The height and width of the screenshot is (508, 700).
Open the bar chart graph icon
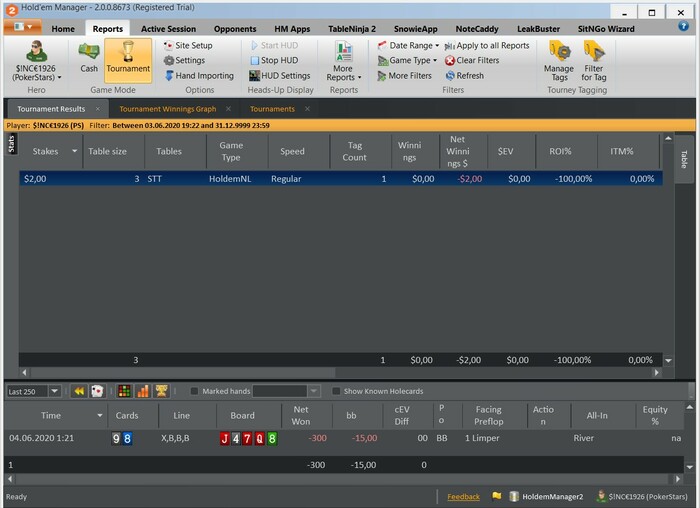[142, 391]
